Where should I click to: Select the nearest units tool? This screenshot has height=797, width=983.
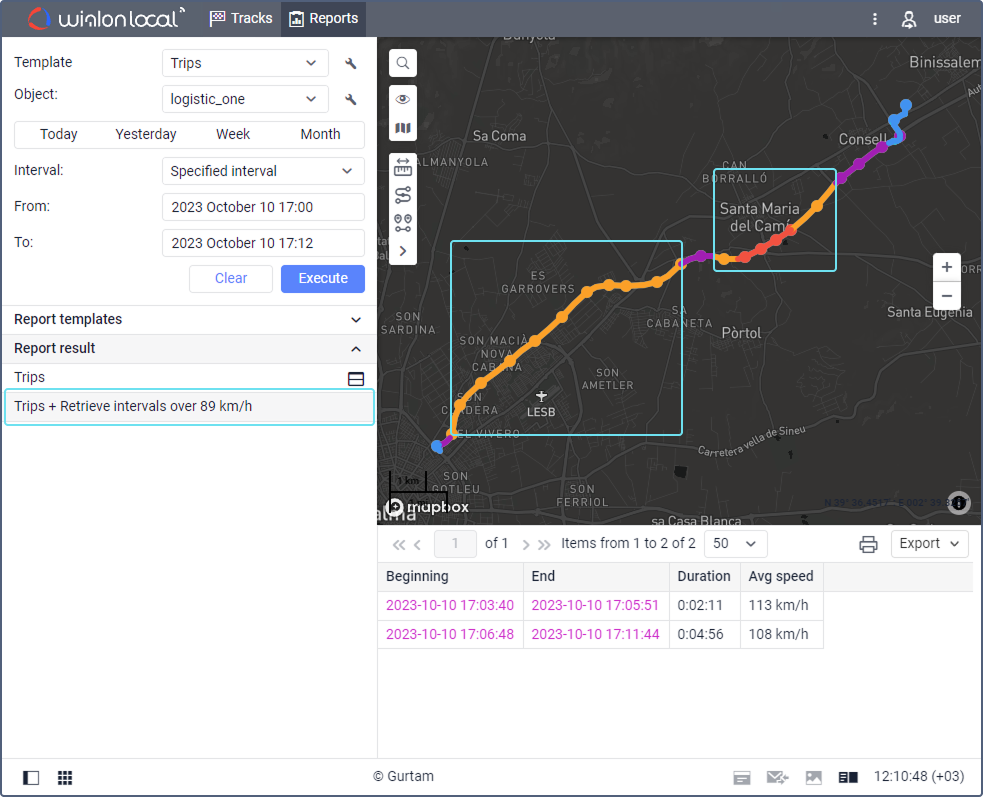point(403,223)
